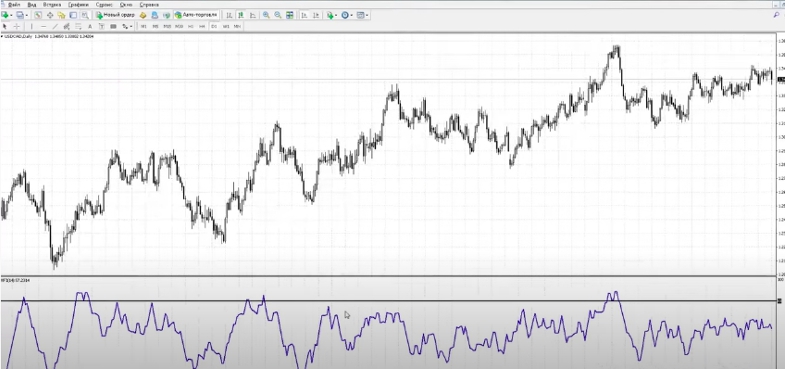Tile chart windows using the grid icon
Screen dimensions: 785x369
pyautogui.click(x=289, y=16)
